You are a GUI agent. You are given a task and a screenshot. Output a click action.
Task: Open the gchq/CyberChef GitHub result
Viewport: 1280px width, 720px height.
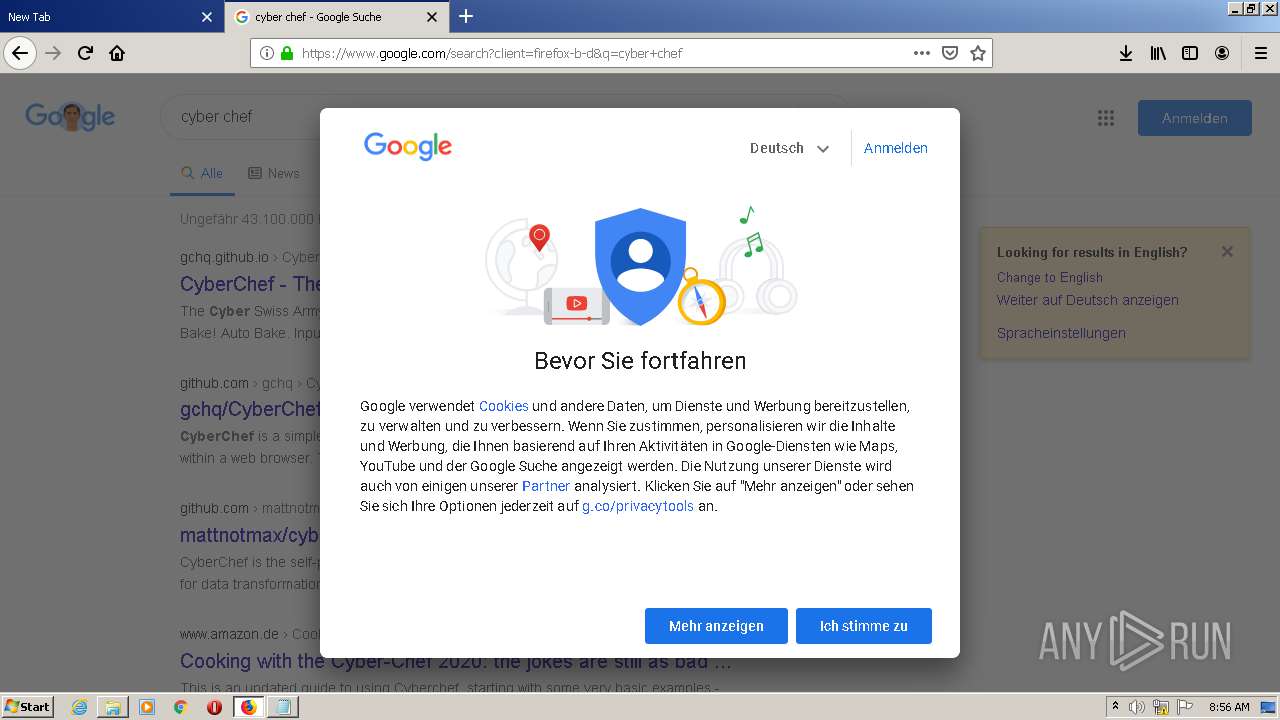pos(250,409)
